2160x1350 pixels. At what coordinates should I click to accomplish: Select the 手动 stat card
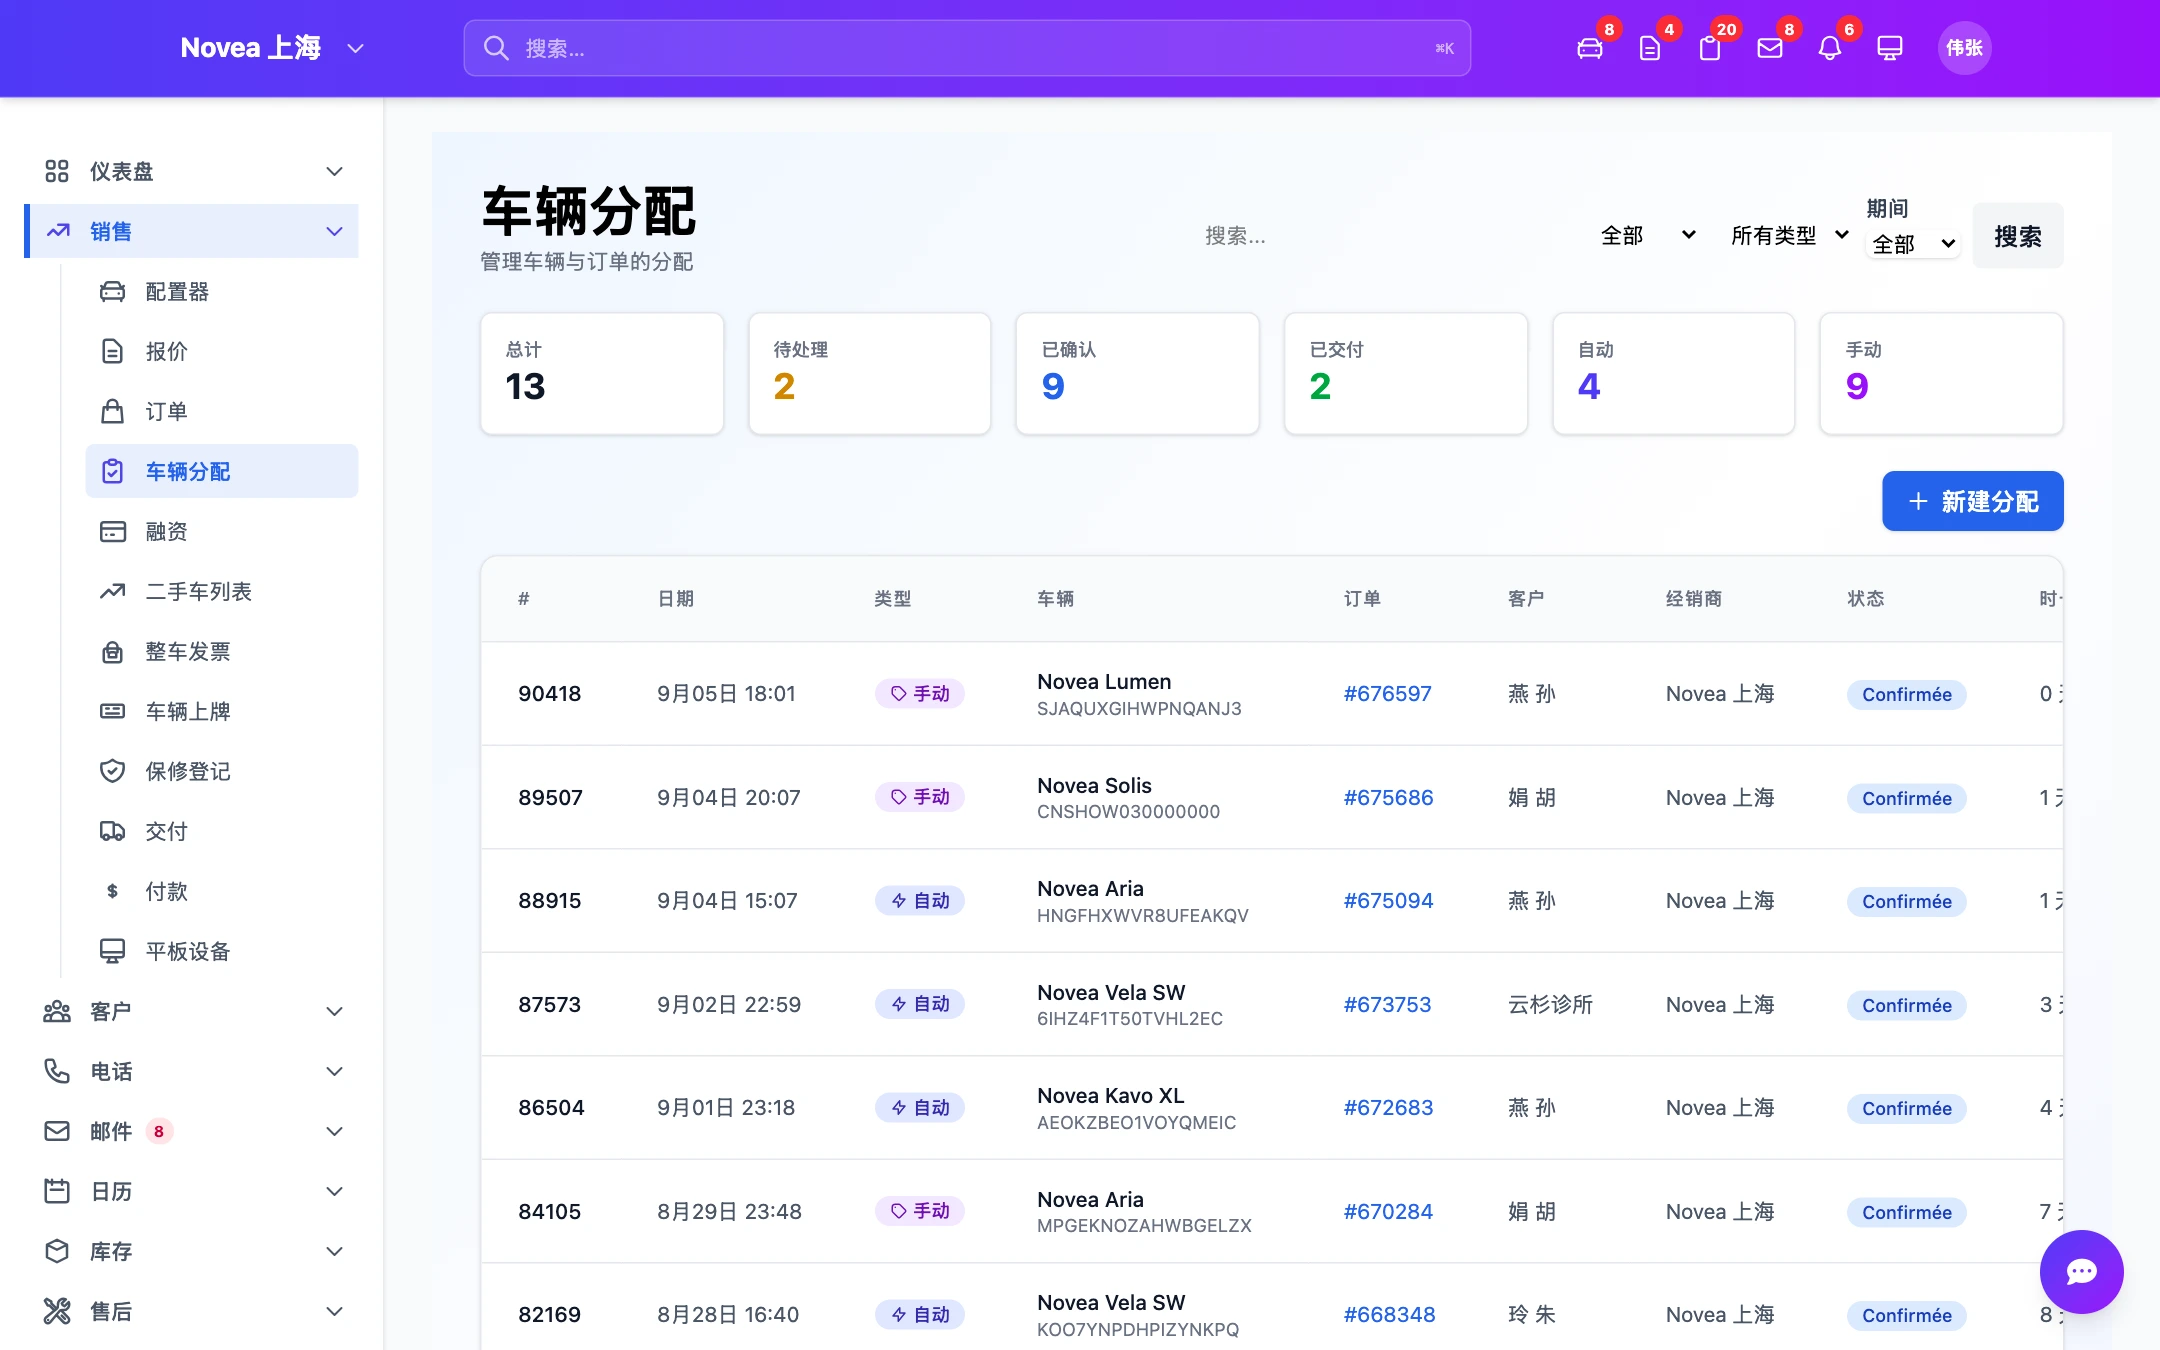tap(1941, 373)
